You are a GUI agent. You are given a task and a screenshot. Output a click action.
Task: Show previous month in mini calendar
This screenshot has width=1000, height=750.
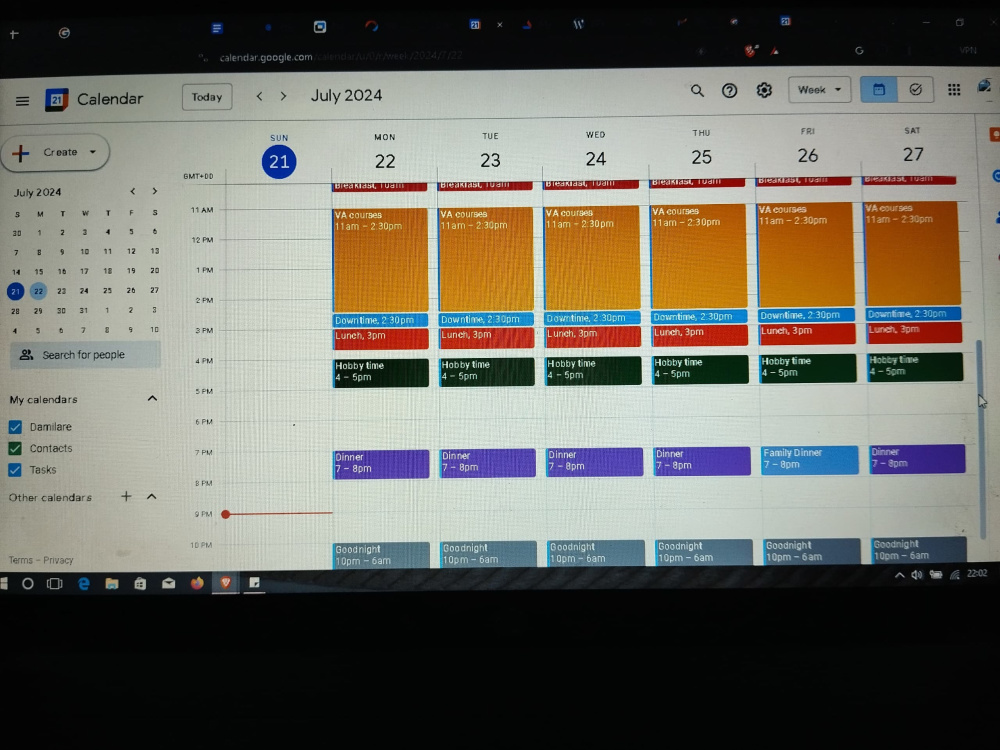click(x=133, y=191)
